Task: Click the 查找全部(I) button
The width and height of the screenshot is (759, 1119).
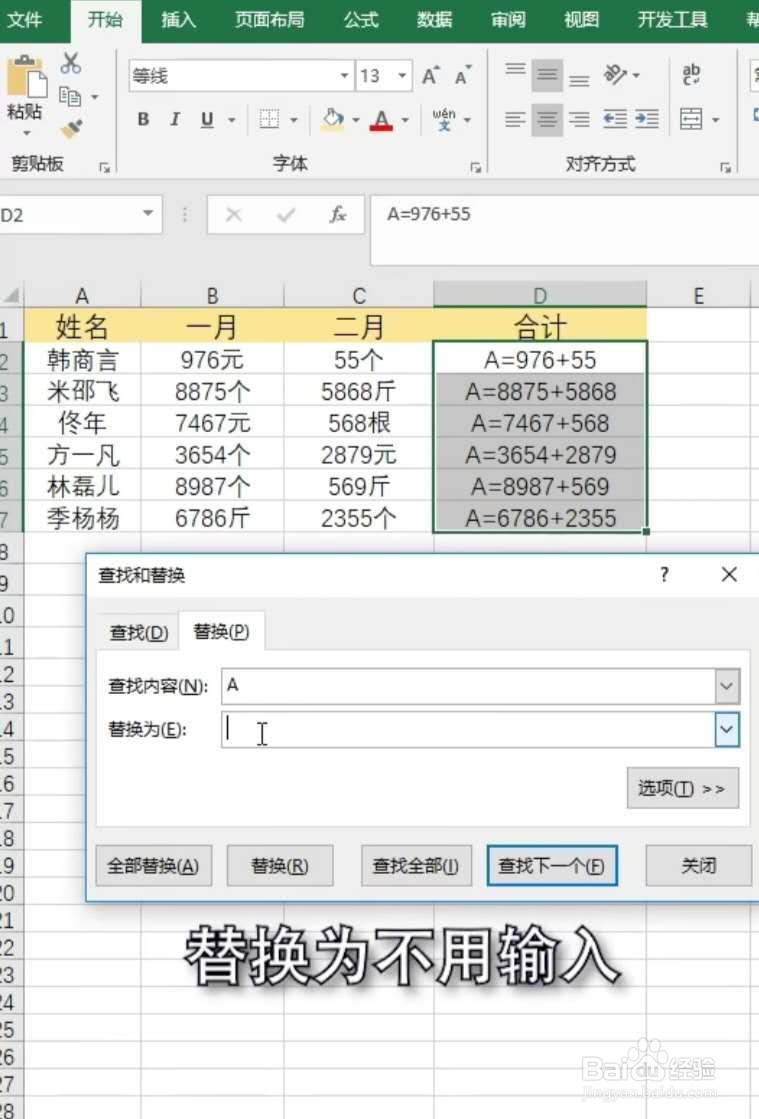Action: coord(416,866)
